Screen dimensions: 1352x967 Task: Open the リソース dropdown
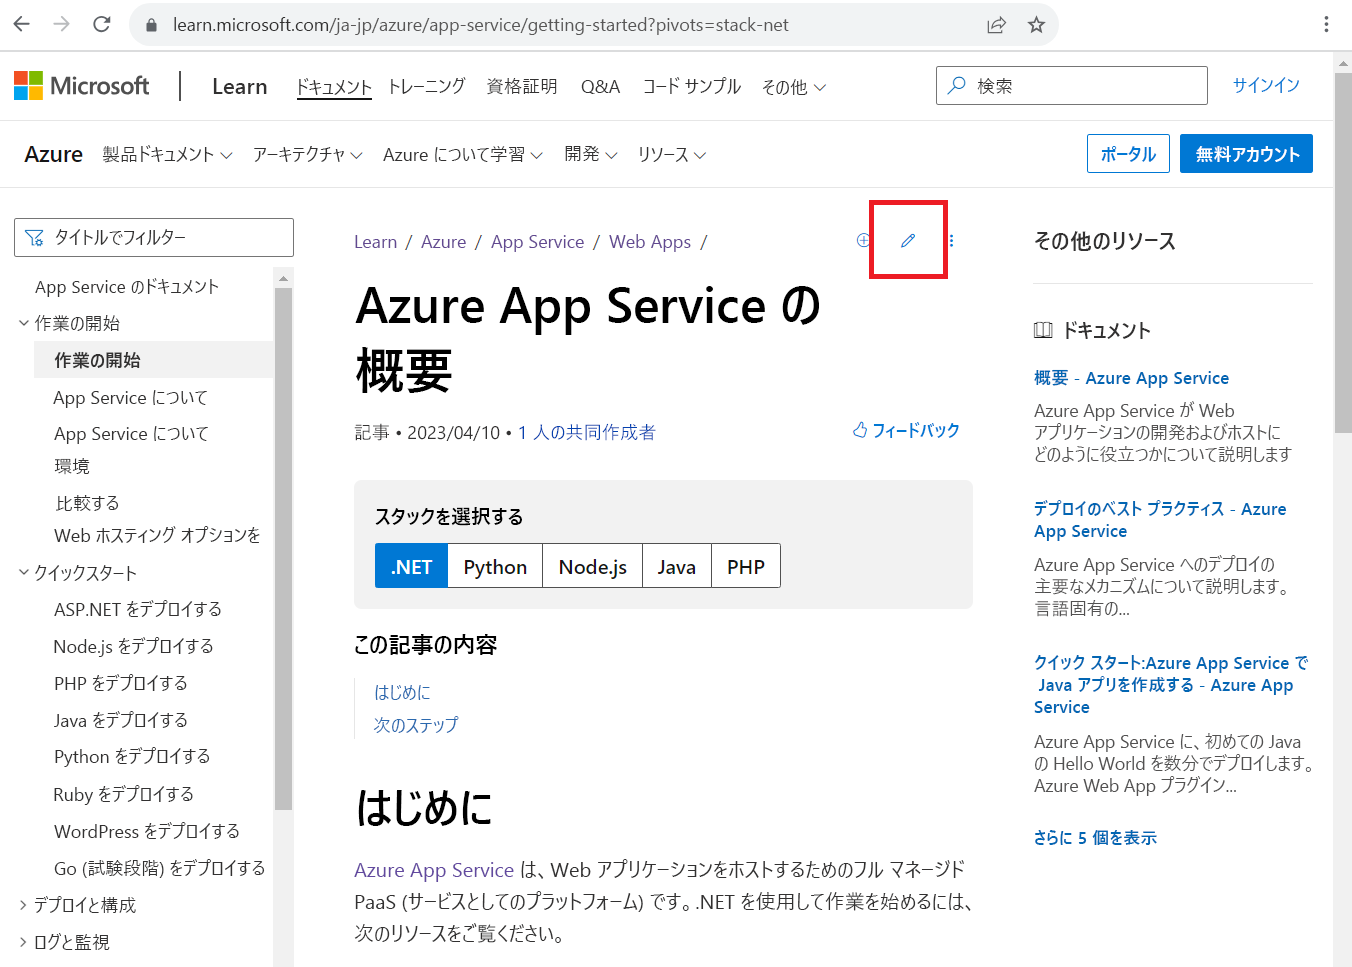tap(672, 154)
